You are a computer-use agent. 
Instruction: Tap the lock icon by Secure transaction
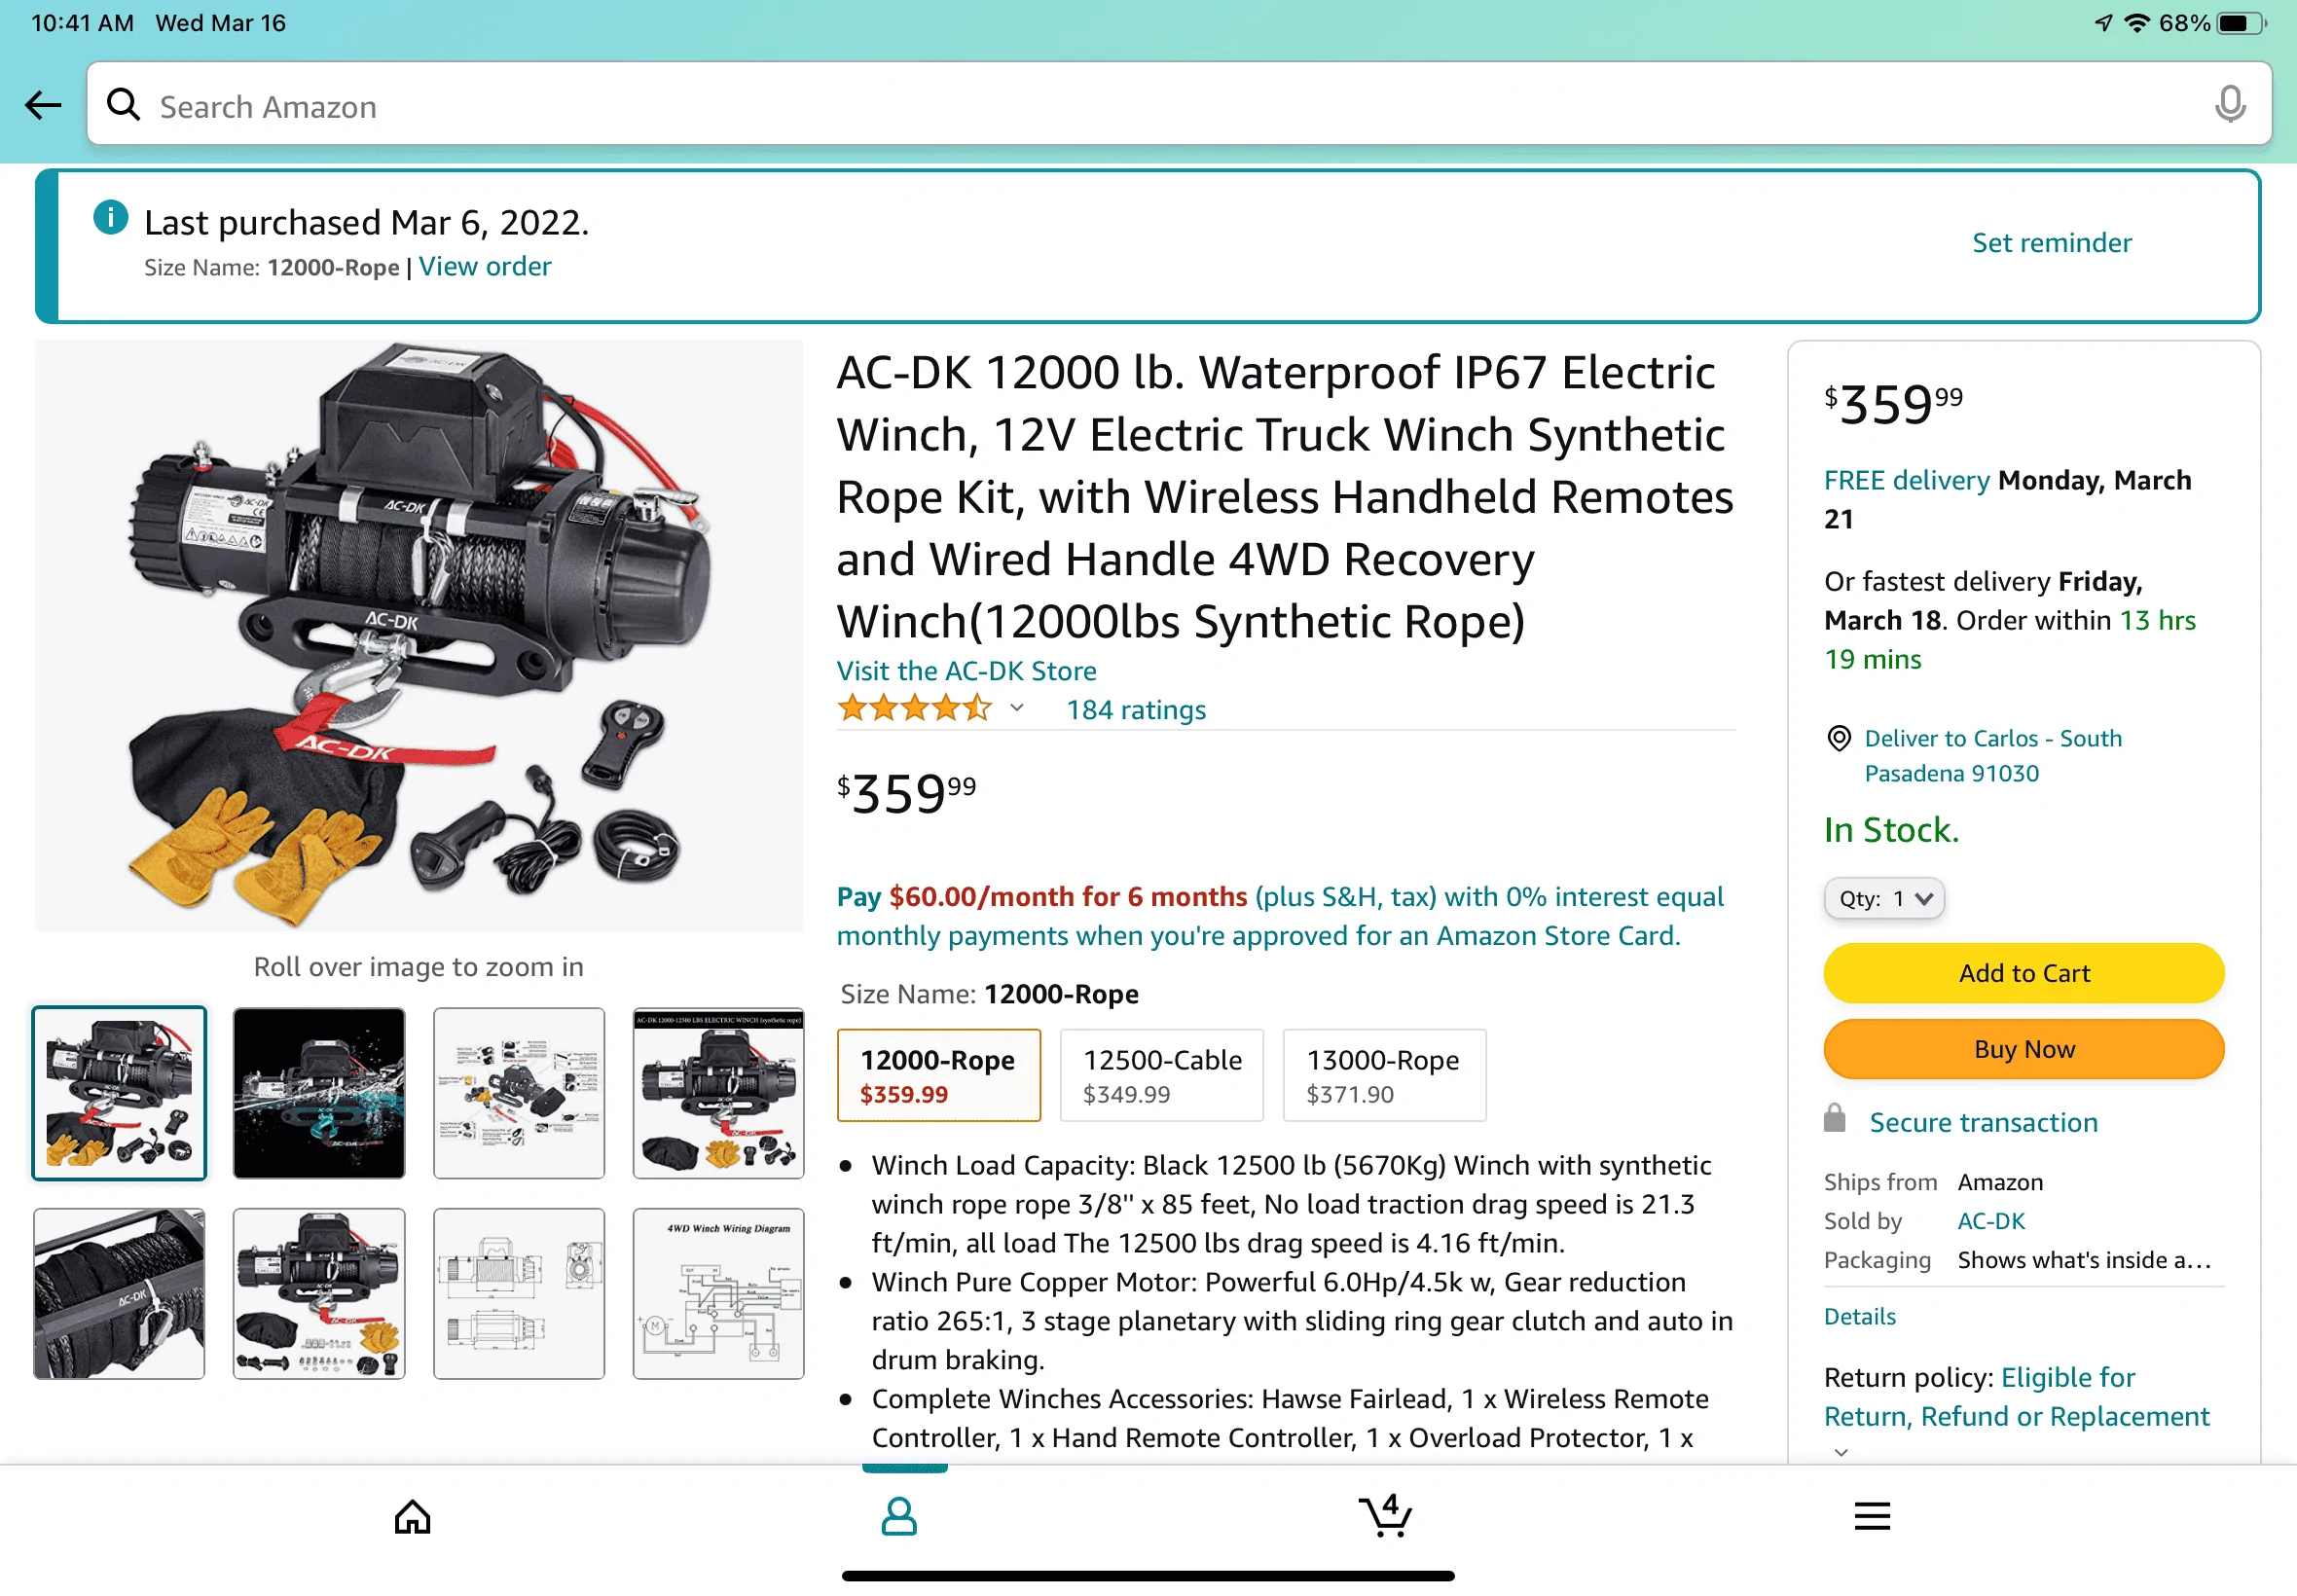click(1834, 1118)
